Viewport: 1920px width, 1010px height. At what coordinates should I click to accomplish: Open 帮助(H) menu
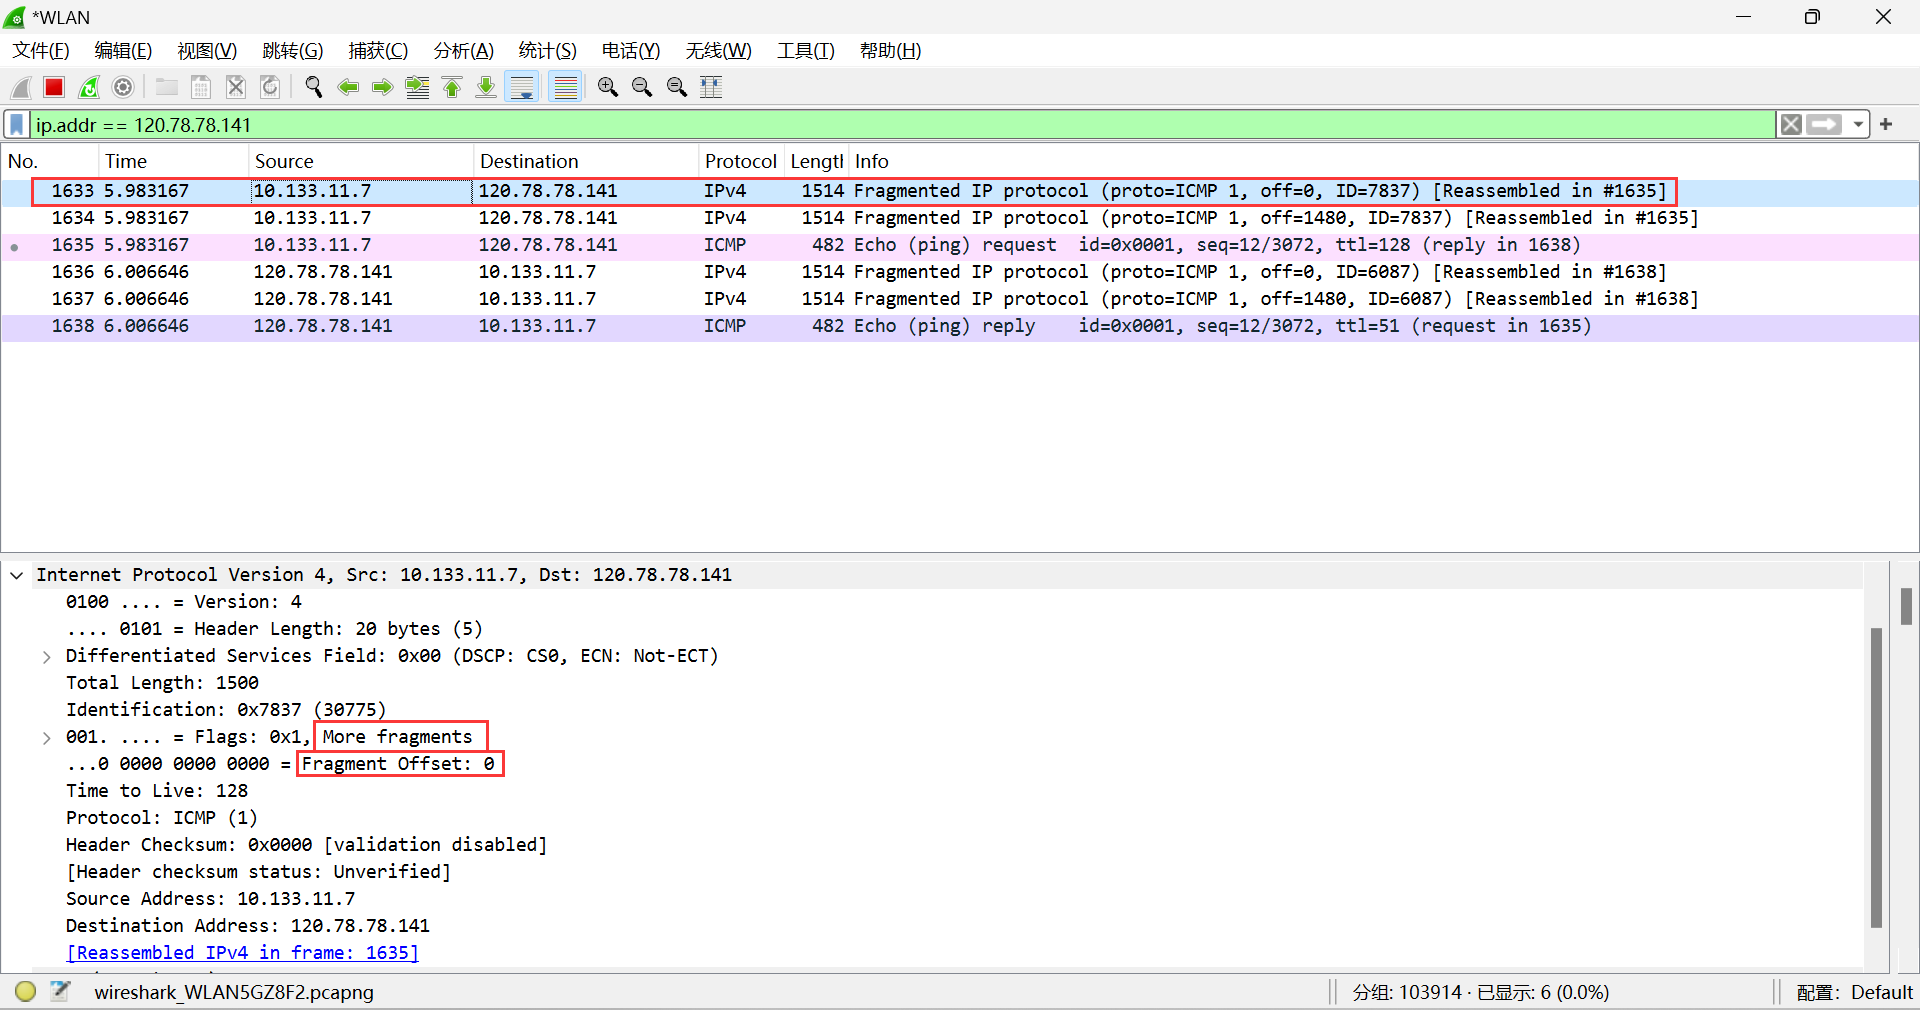pos(891,51)
